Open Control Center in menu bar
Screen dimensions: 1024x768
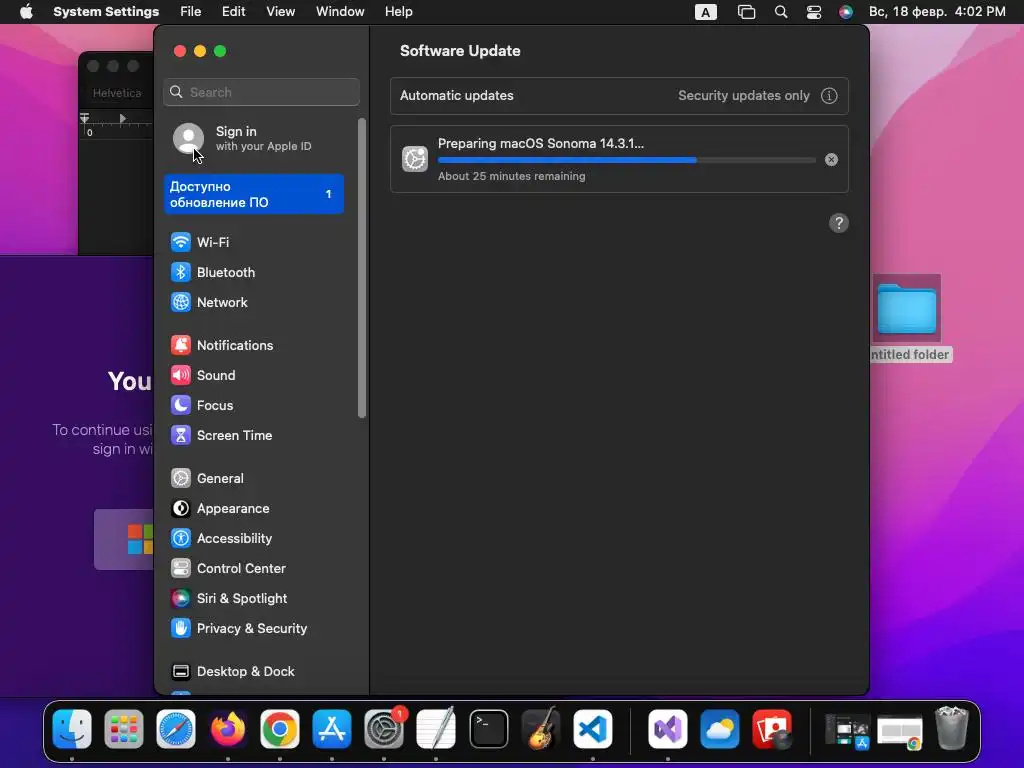814,12
